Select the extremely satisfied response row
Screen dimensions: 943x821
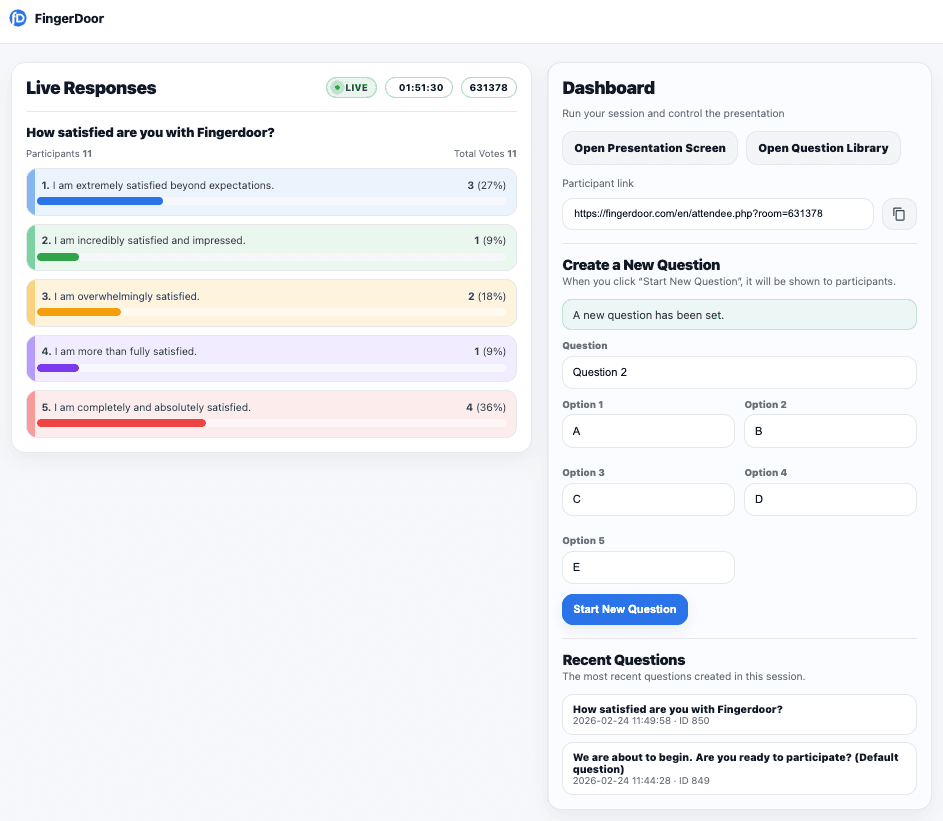click(x=272, y=191)
